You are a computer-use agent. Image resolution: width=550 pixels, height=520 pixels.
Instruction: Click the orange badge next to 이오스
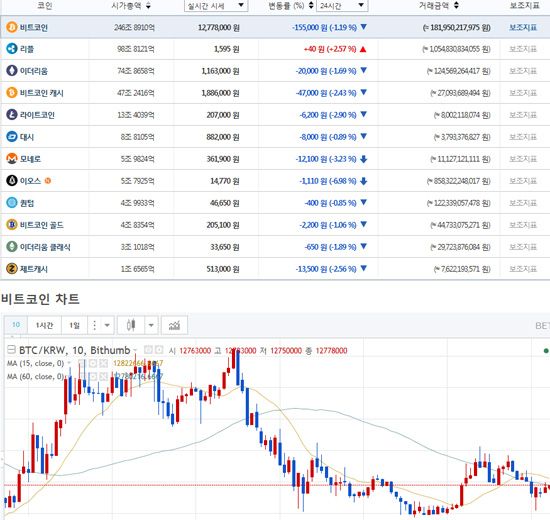(48, 181)
